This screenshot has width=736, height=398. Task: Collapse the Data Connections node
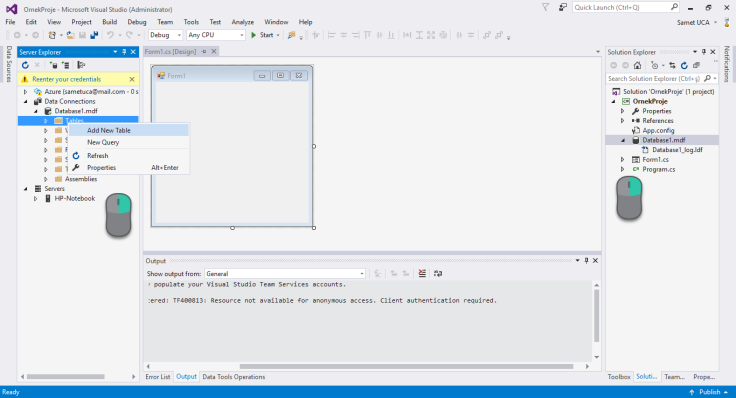(x=26, y=101)
